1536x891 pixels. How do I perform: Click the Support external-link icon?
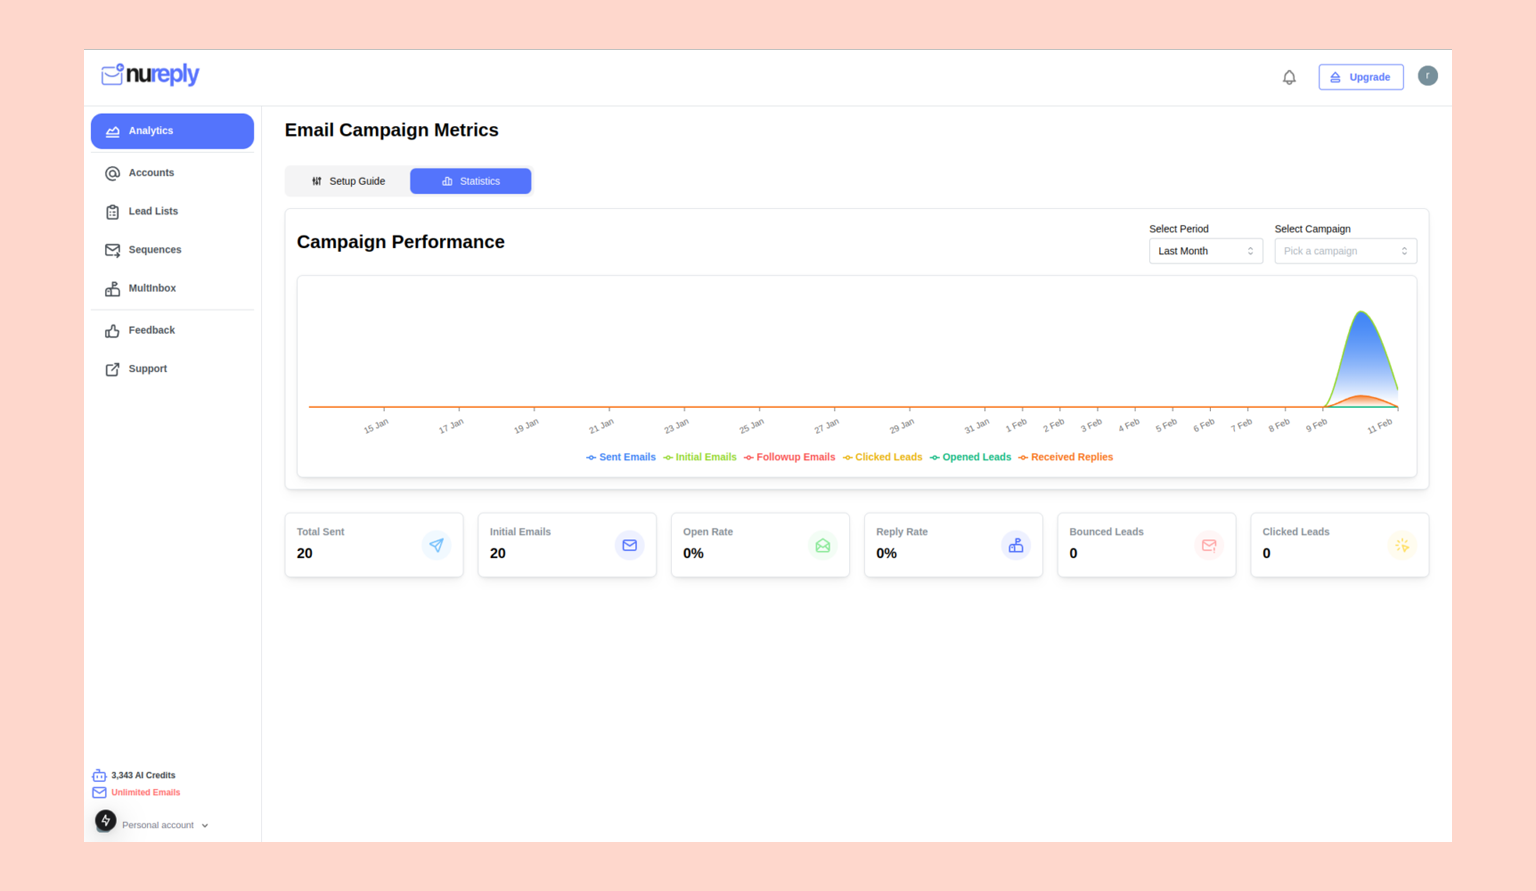[112, 368]
